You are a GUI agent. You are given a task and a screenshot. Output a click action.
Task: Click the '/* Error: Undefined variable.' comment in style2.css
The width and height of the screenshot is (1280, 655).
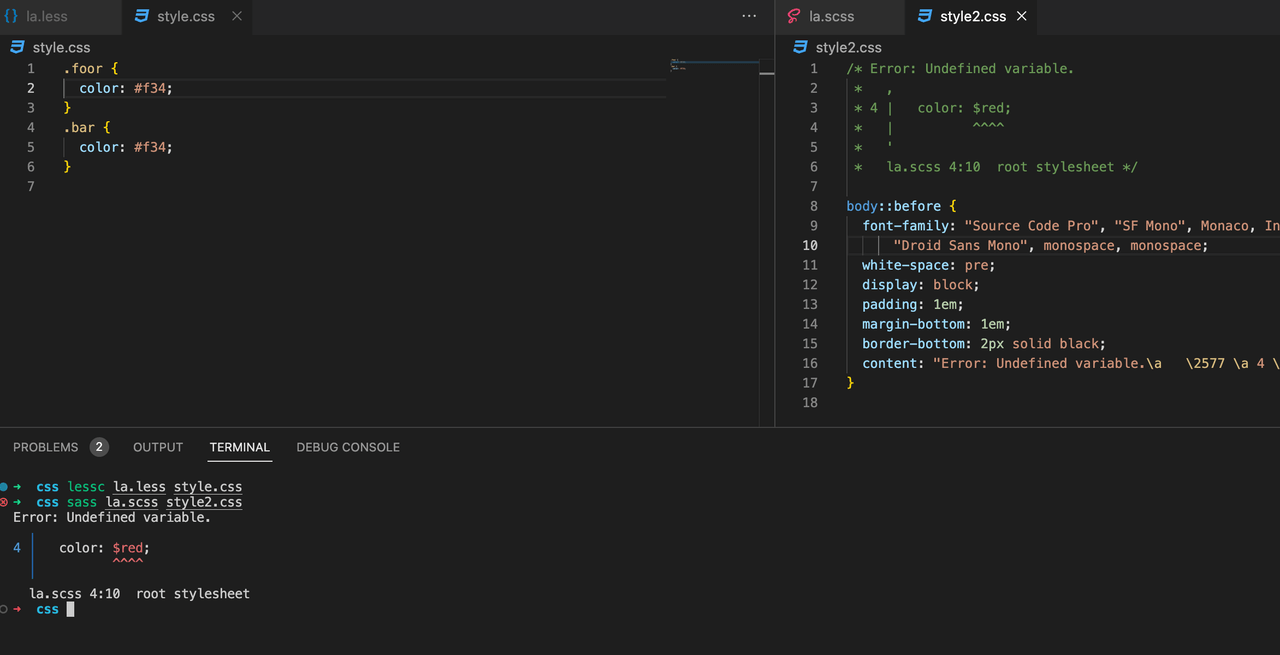(x=960, y=69)
